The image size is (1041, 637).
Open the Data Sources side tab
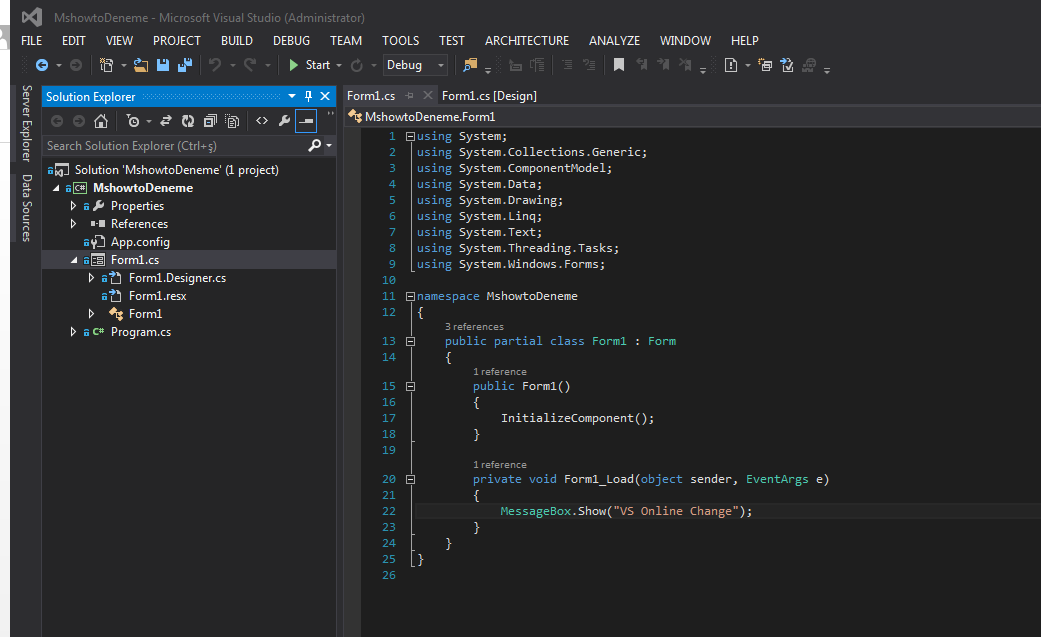tap(27, 208)
